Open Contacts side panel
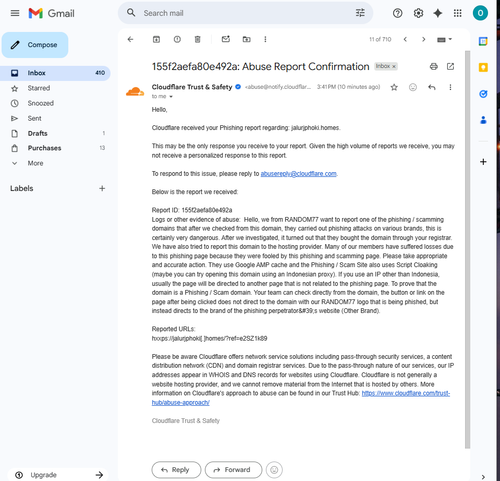500x481 pixels. (483, 120)
